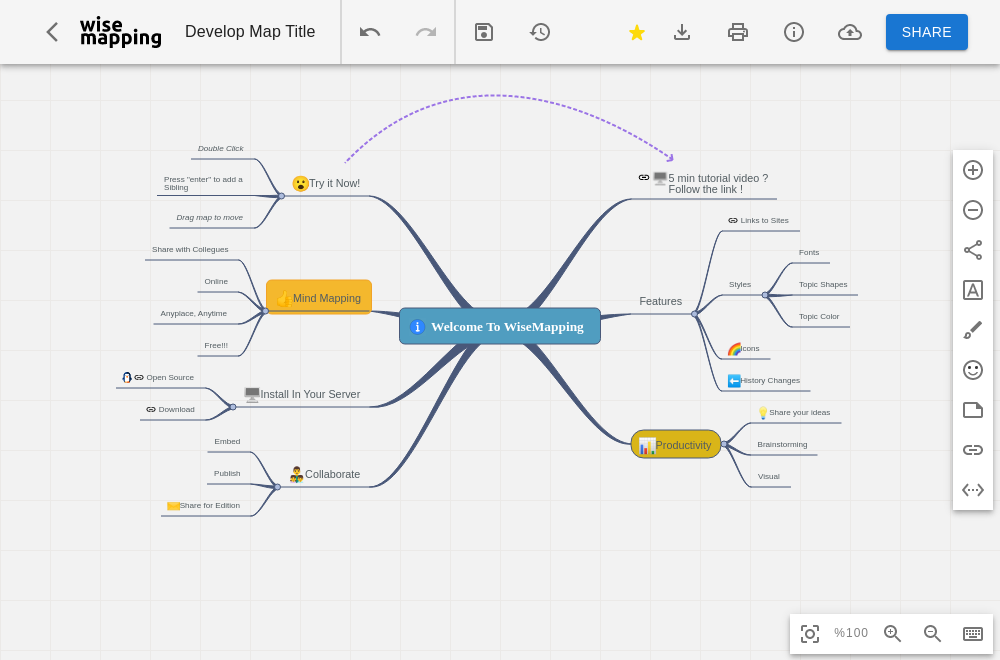This screenshot has width=1000, height=660.
Task: Add a note to the topic
Action: (x=973, y=410)
